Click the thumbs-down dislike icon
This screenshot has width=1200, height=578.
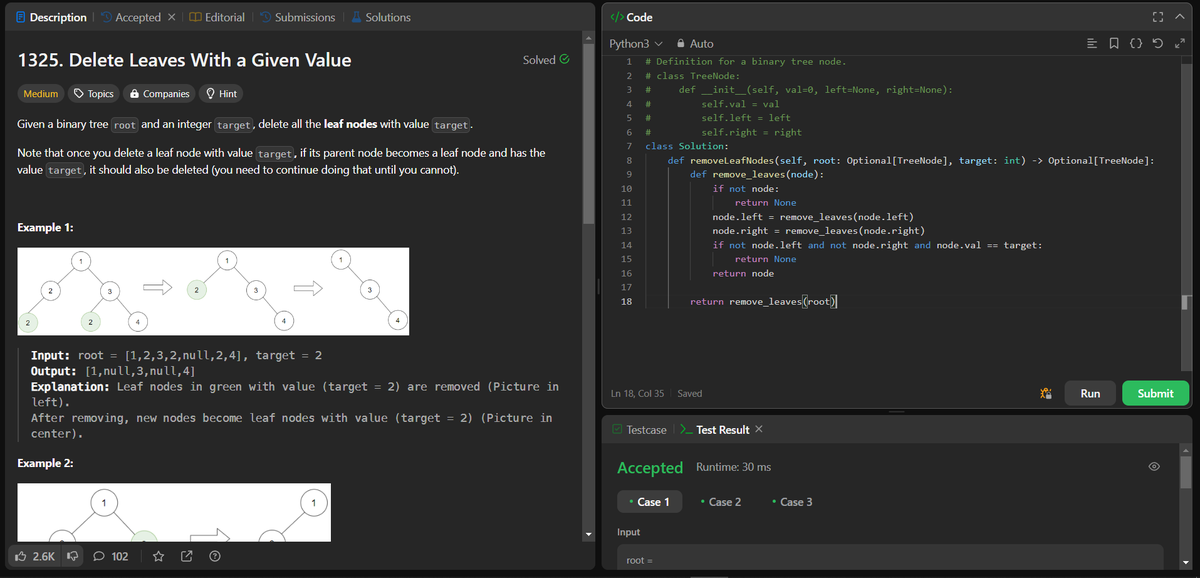point(72,556)
